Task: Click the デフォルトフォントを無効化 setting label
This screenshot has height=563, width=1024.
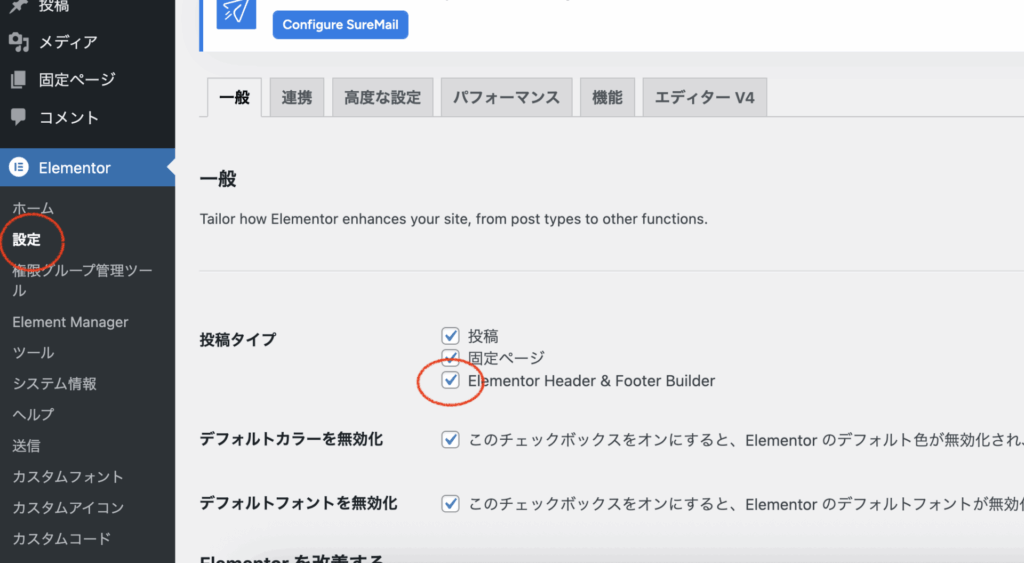Action: click(298, 504)
